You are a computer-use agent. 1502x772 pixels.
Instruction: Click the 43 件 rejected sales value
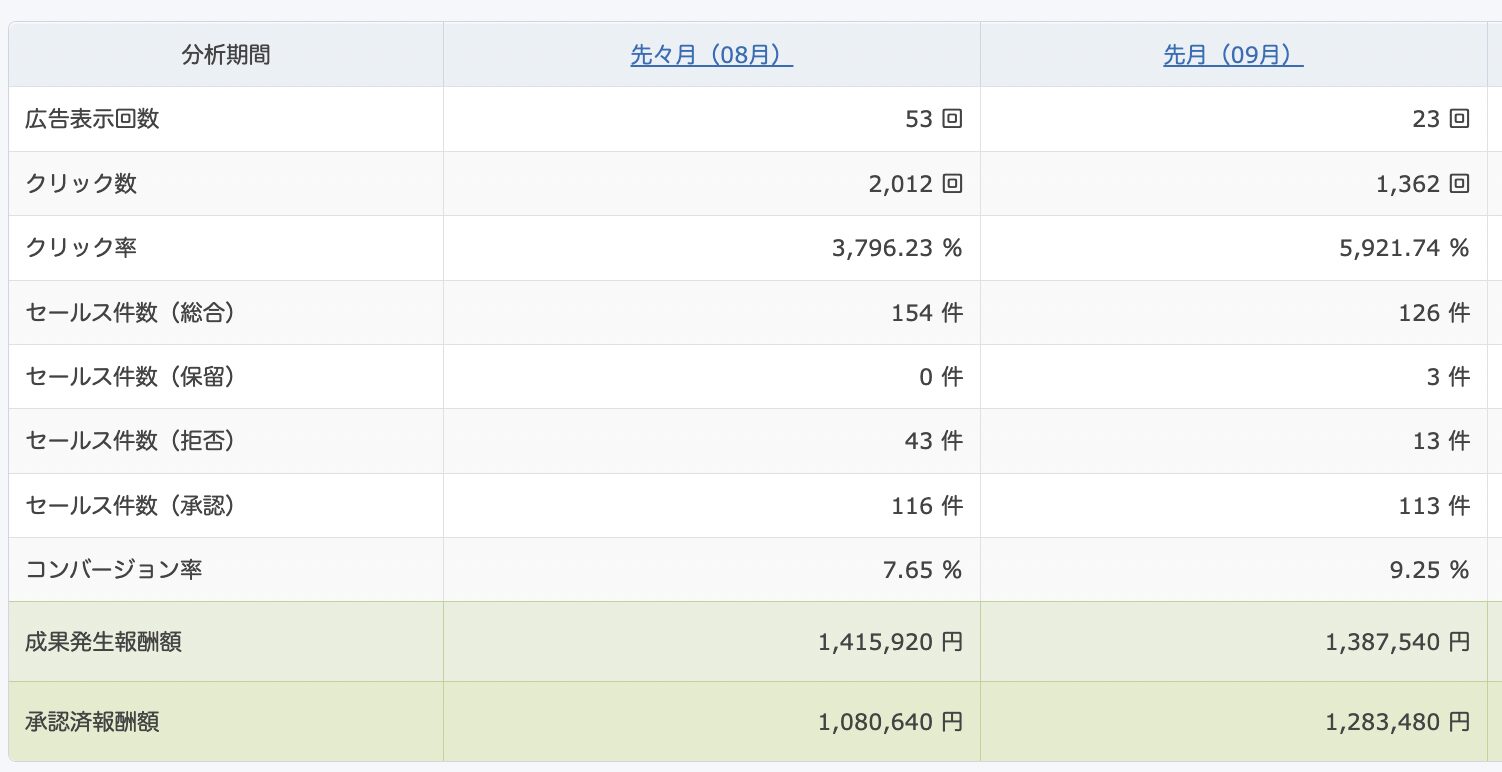click(932, 441)
